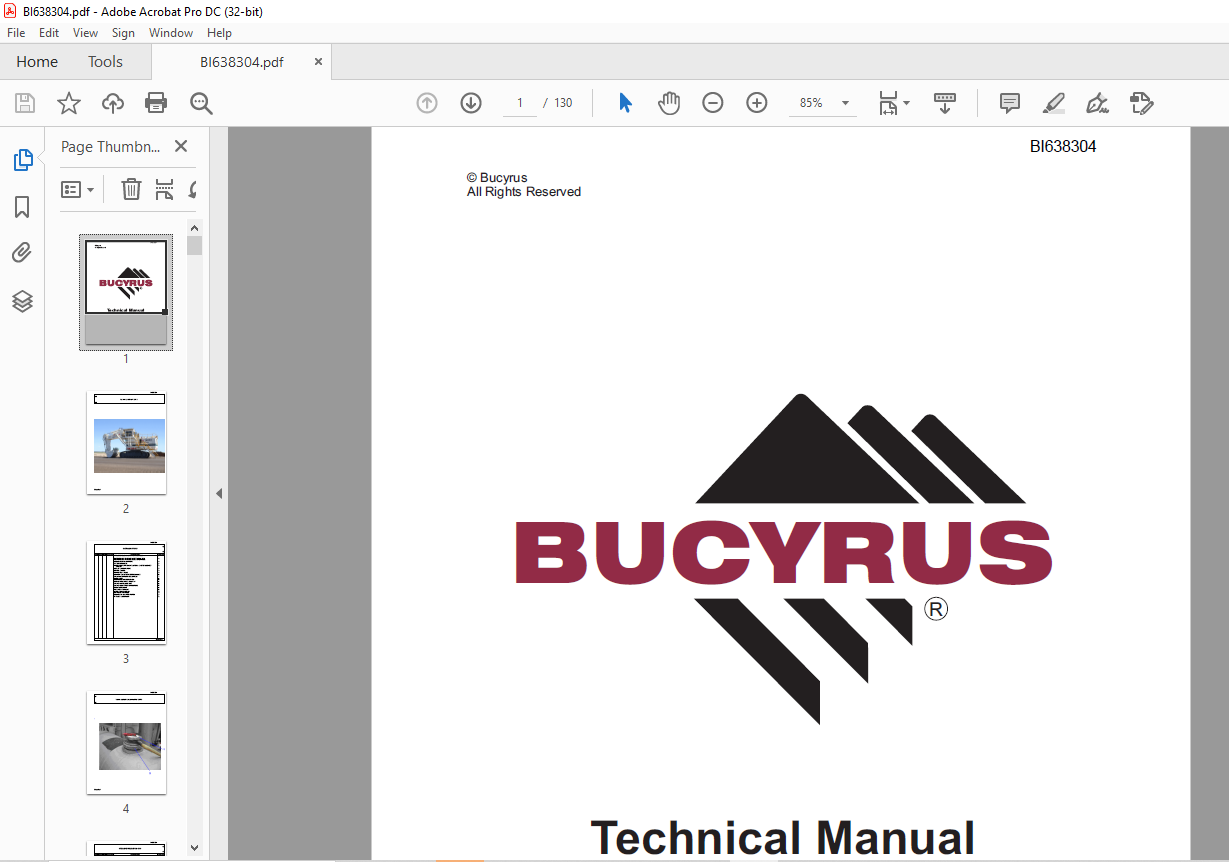Image resolution: width=1229 pixels, height=862 pixels.
Task: Collapse the navigation pane arrow
Action: point(219,493)
